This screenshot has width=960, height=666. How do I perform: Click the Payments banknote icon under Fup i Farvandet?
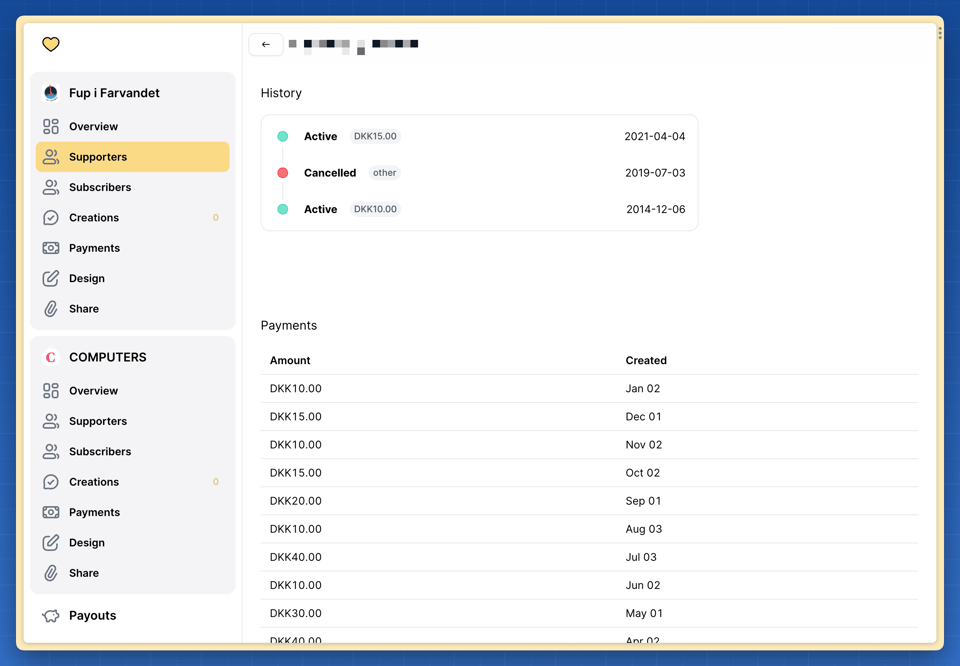(x=51, y=248)
